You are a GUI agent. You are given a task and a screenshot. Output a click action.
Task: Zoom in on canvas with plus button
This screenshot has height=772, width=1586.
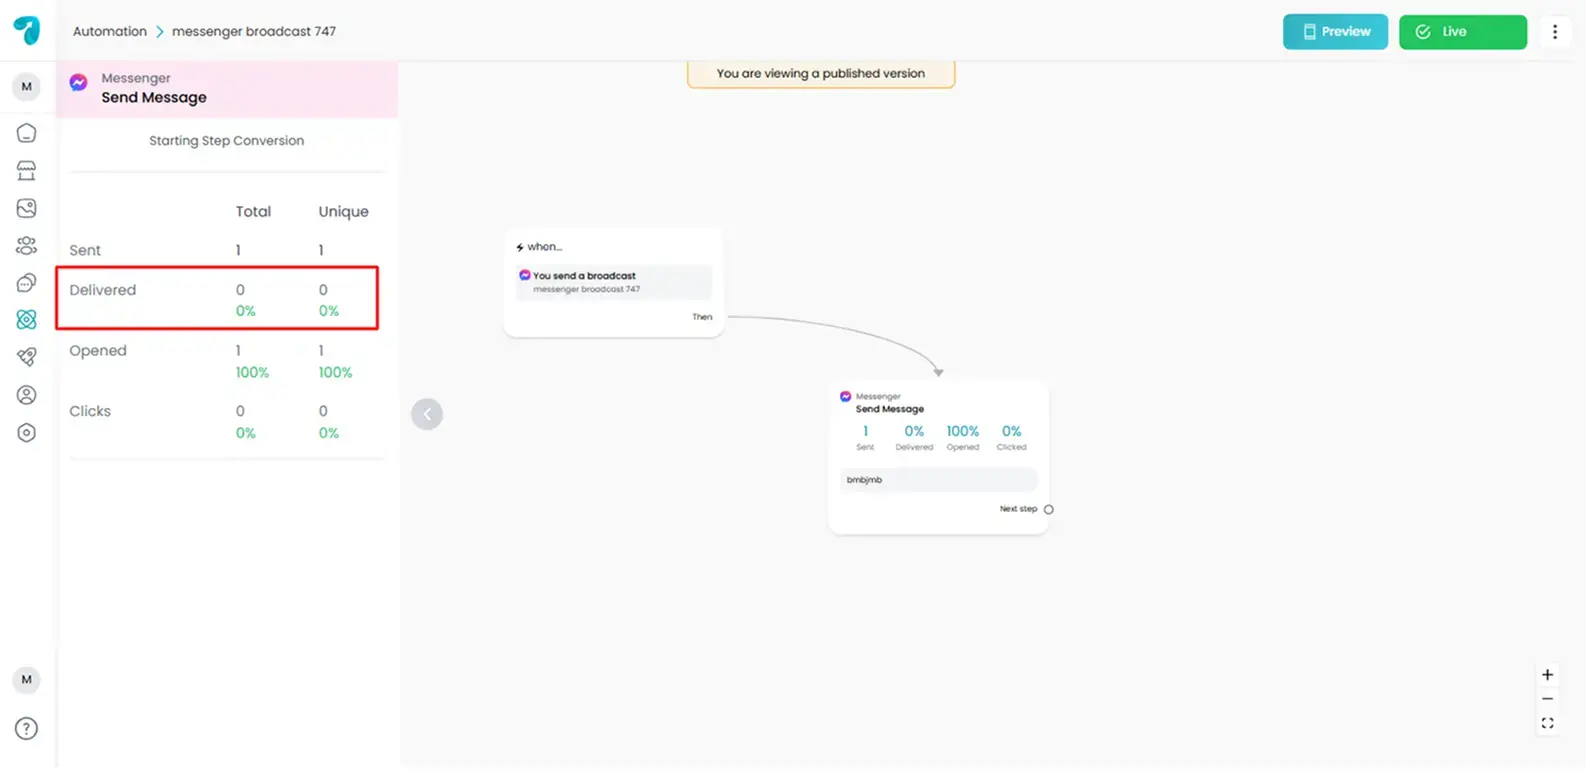click(1547, 675)
